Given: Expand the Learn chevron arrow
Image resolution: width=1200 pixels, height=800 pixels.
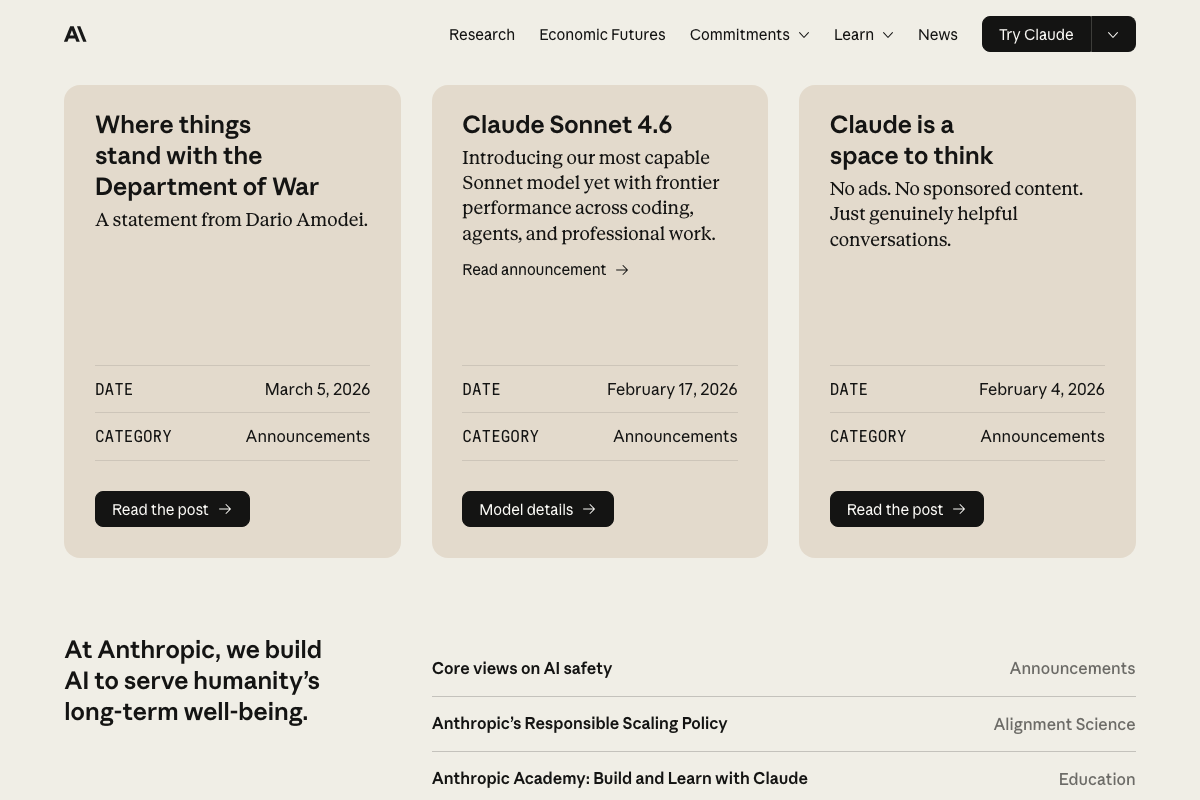Looking at the screenshot, I should pos(887,35).
